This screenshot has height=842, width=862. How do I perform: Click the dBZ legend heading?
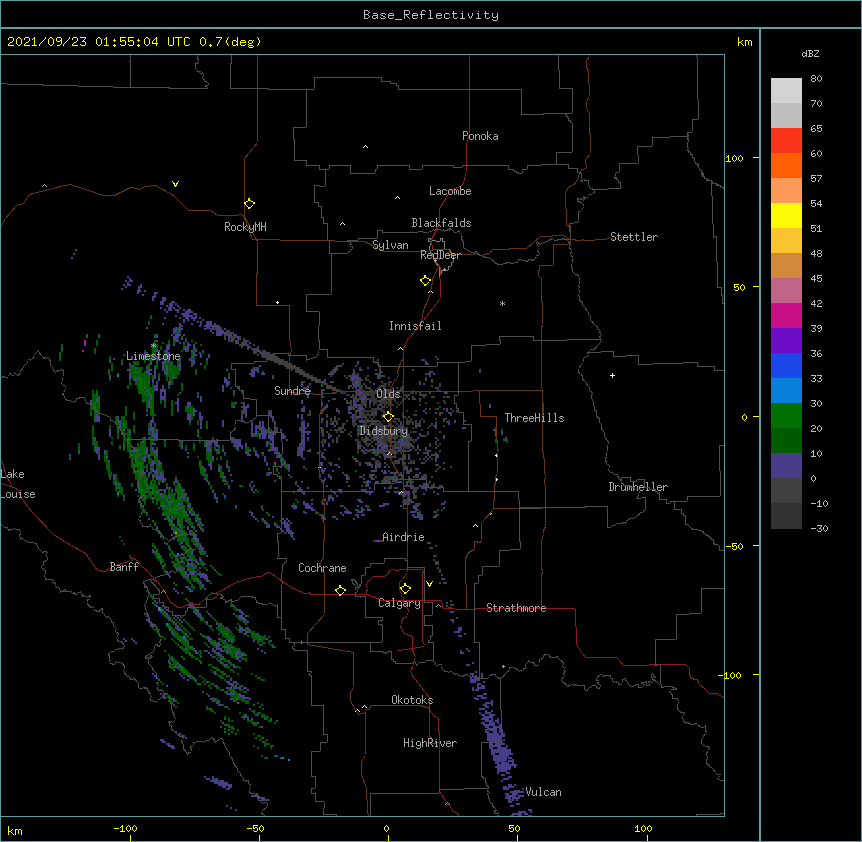[810, 53]
